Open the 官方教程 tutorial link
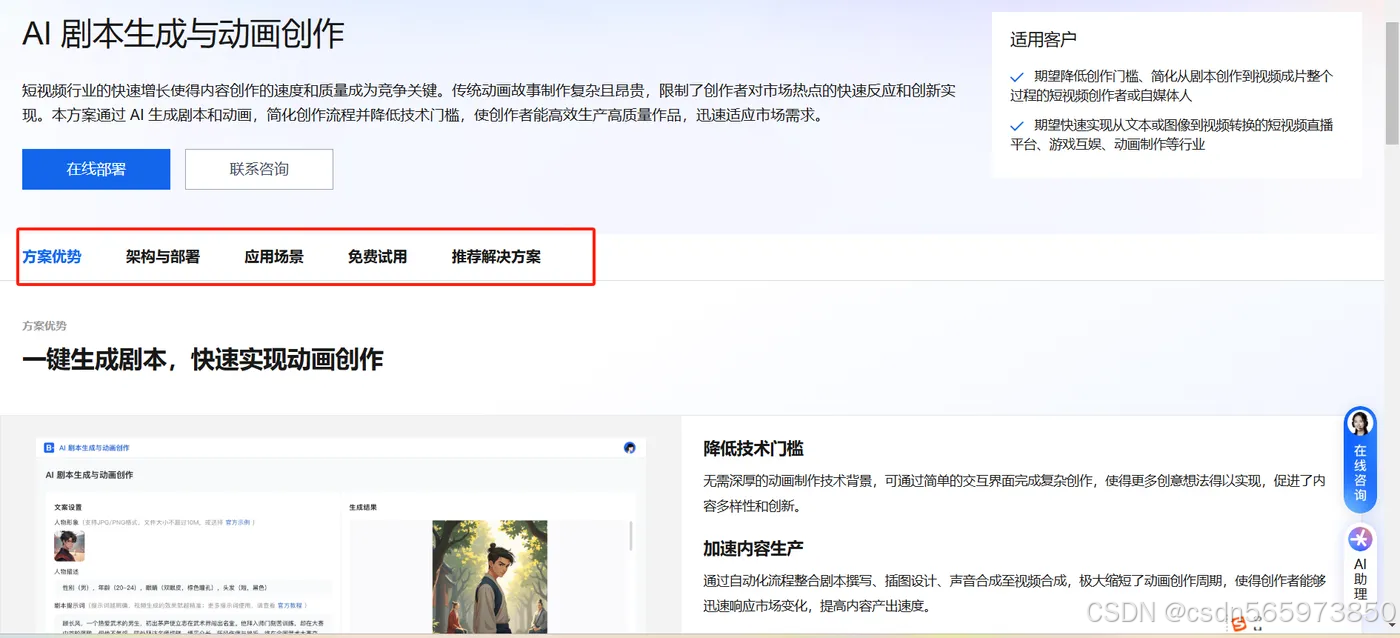Screen dimensions: 1400x638 (x=289, y=605)
